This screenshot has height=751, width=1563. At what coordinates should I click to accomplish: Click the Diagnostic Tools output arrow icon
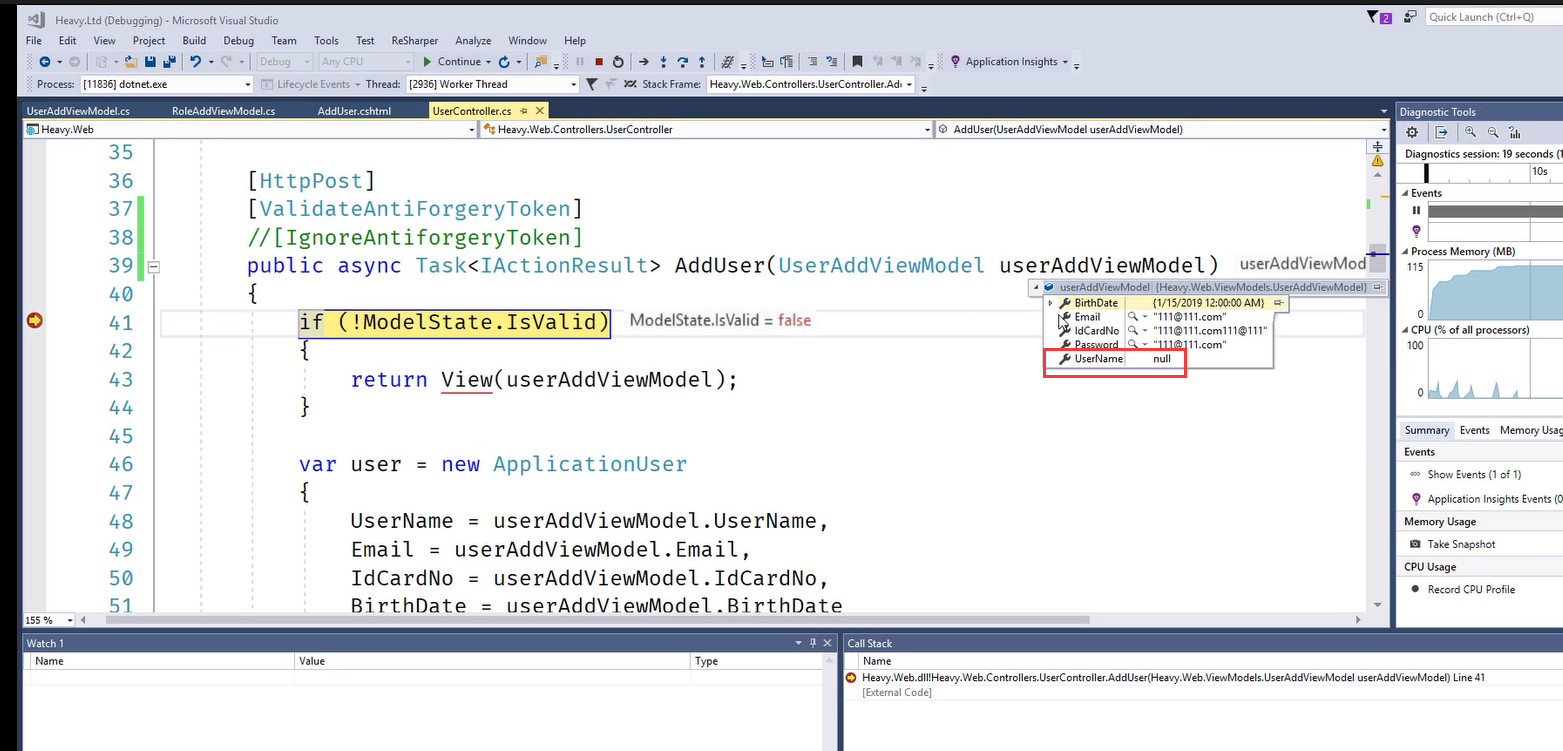click(x=1441, y=132)
